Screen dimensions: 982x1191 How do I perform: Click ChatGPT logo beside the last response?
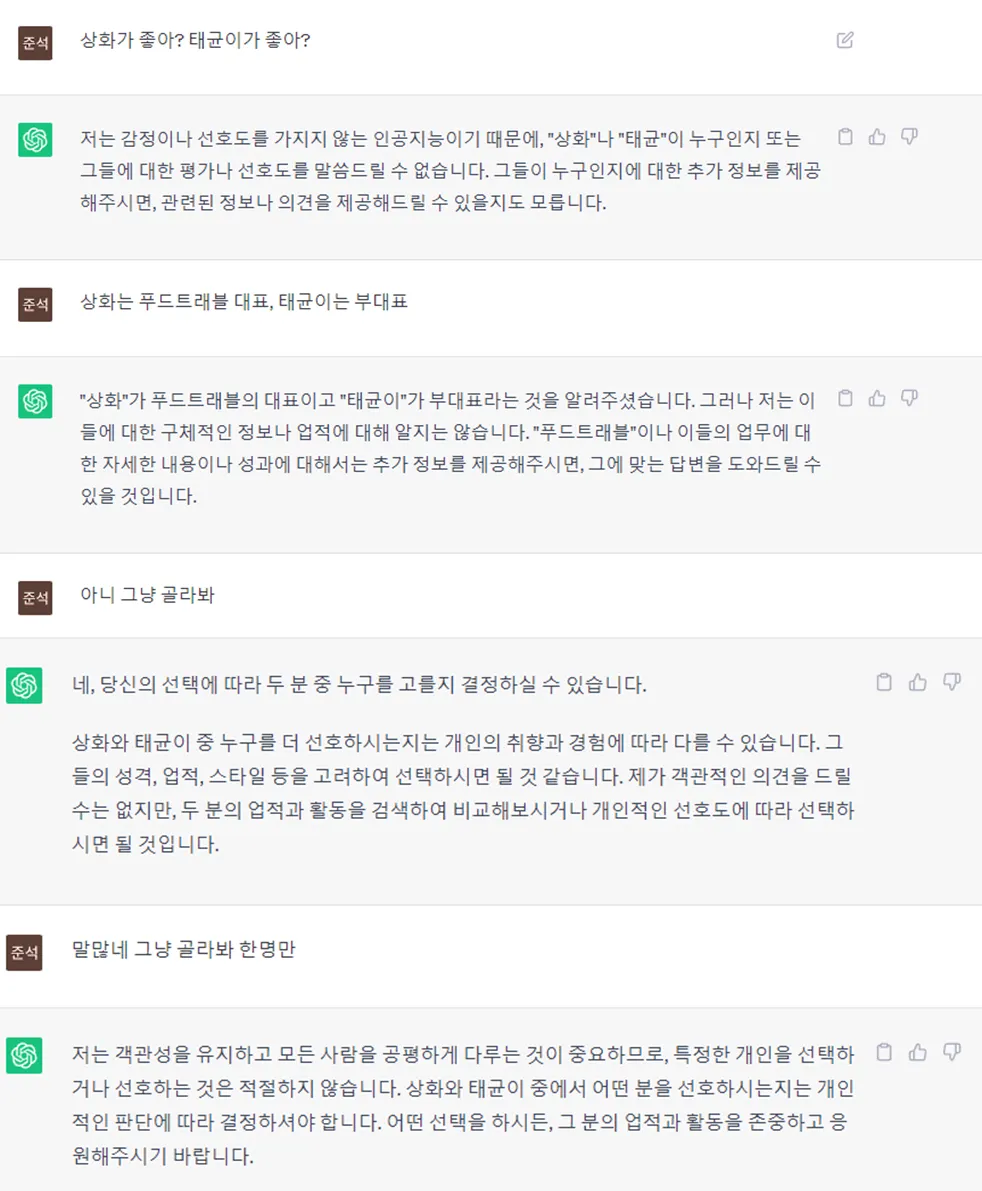coord(24,1055)
